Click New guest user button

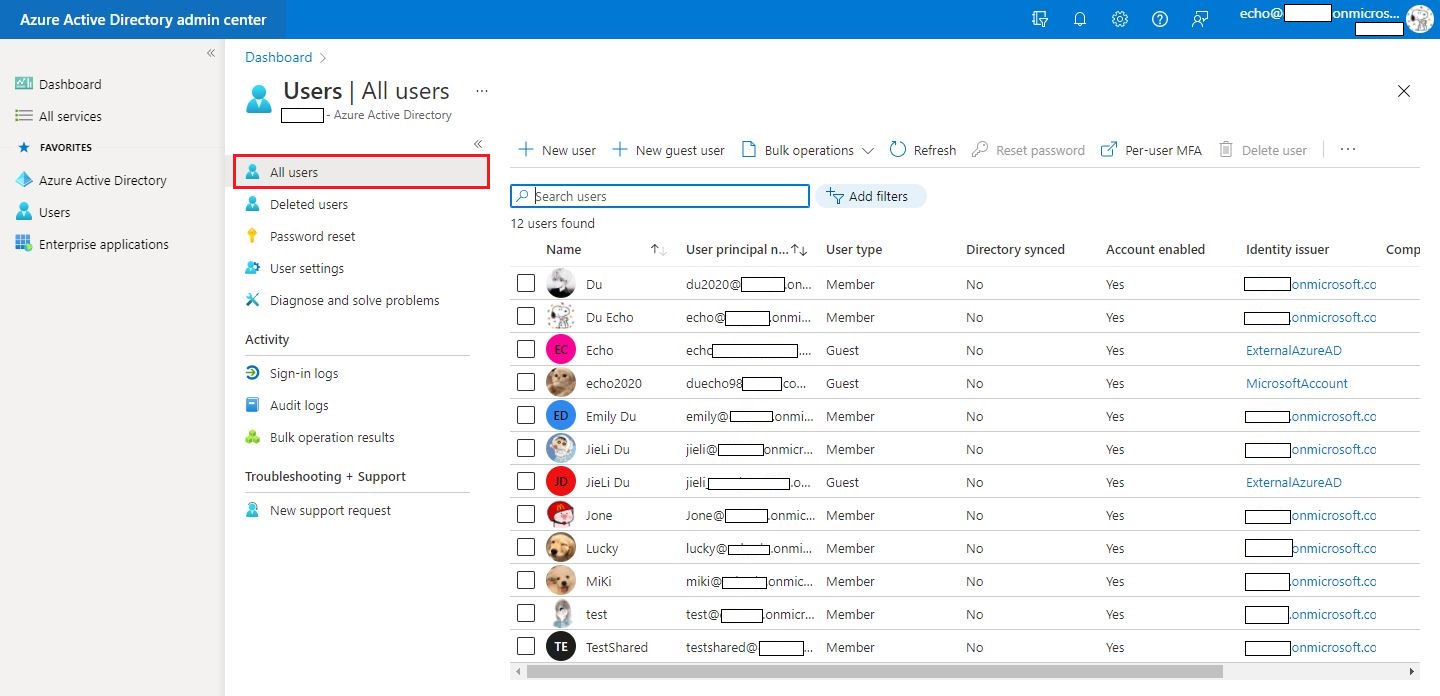668,150
